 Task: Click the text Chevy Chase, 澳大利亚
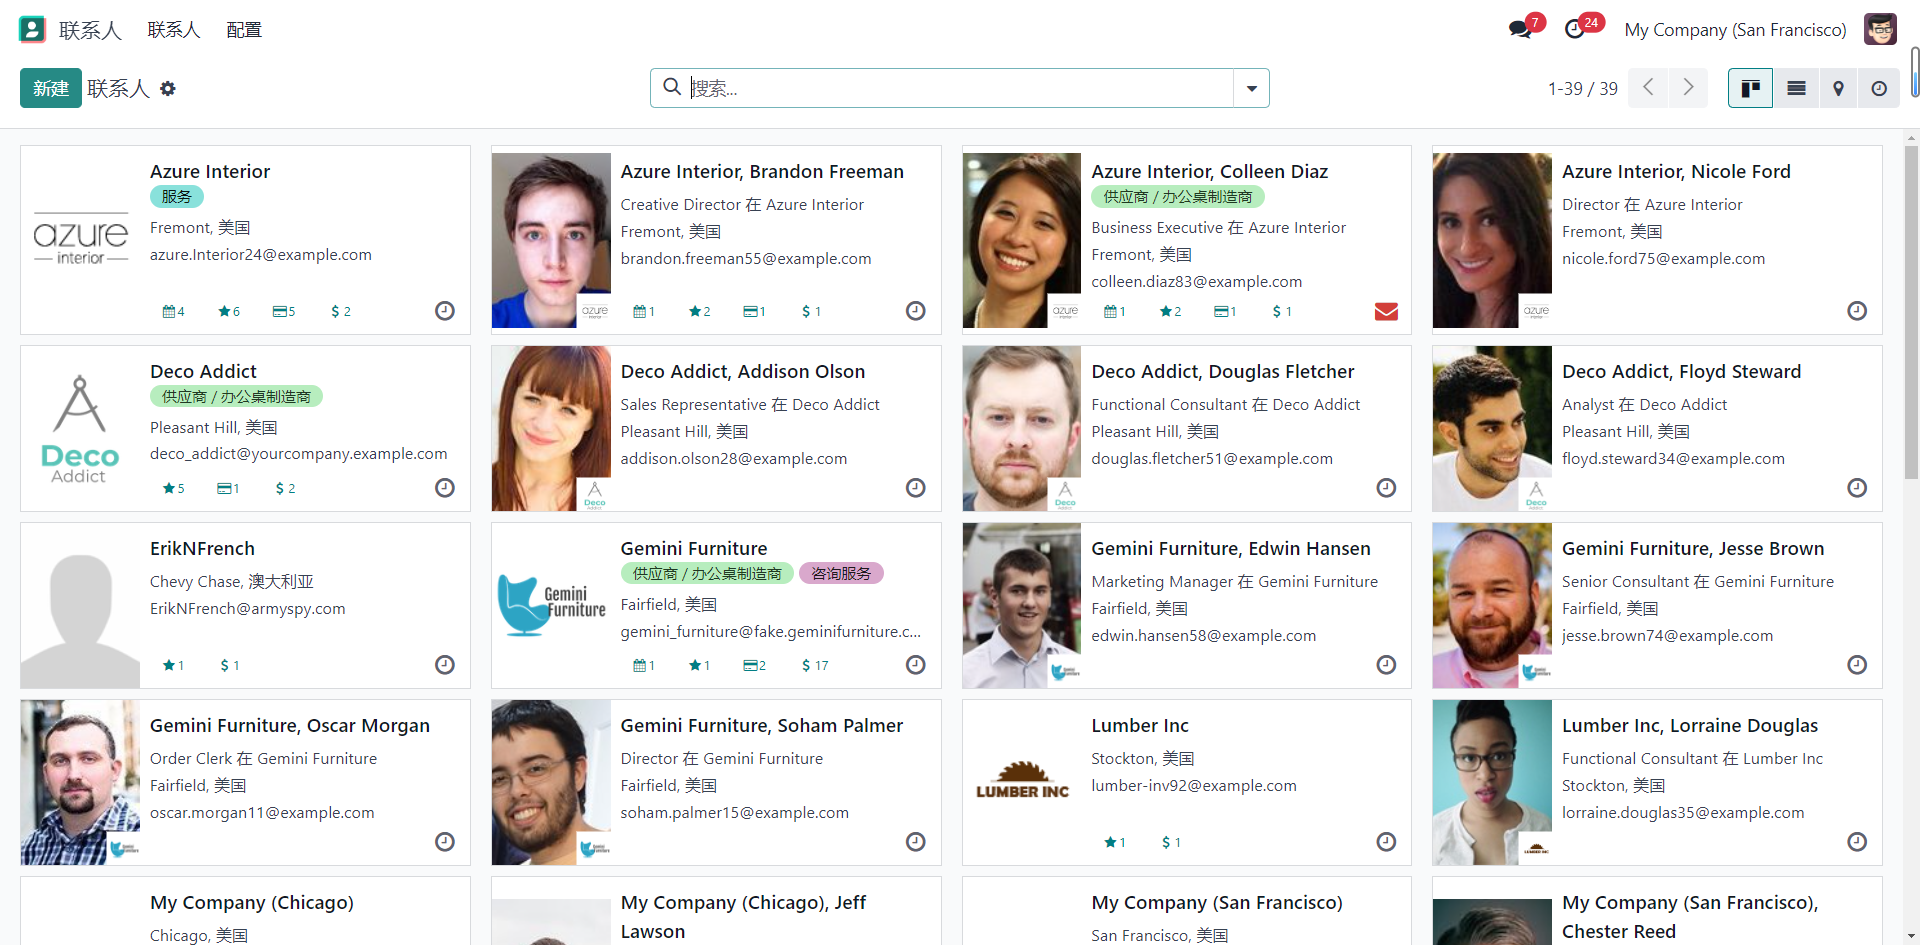pos(232,582)
